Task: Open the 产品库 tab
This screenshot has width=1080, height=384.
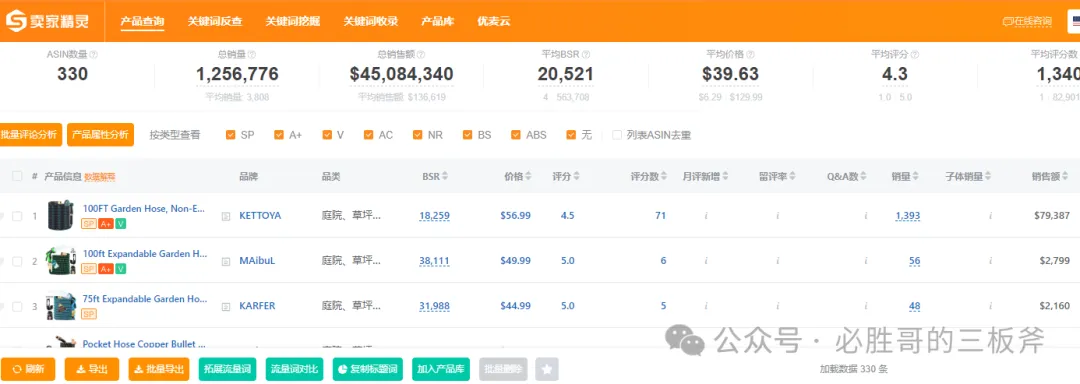Action: 437,21
